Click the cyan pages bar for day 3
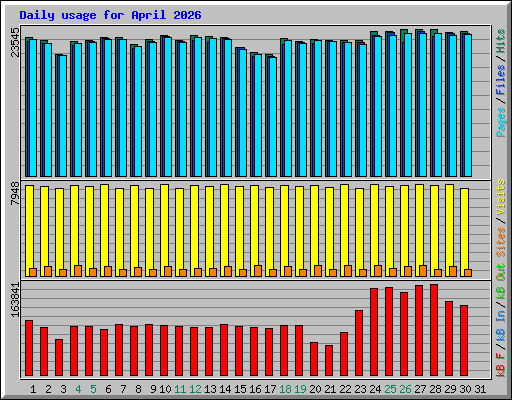The width and height of the screenshot is (512, 400). (63, 116)
